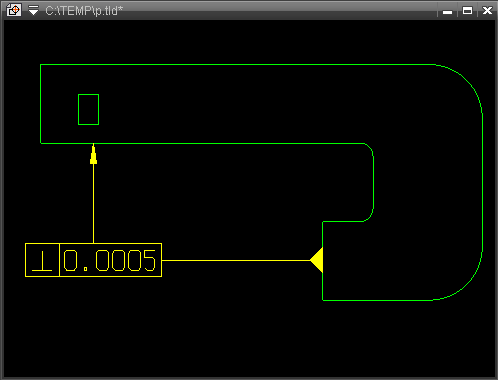
Task: Close the p.tld drawing window
Action: pyautogui.click(x=487, y=11)
